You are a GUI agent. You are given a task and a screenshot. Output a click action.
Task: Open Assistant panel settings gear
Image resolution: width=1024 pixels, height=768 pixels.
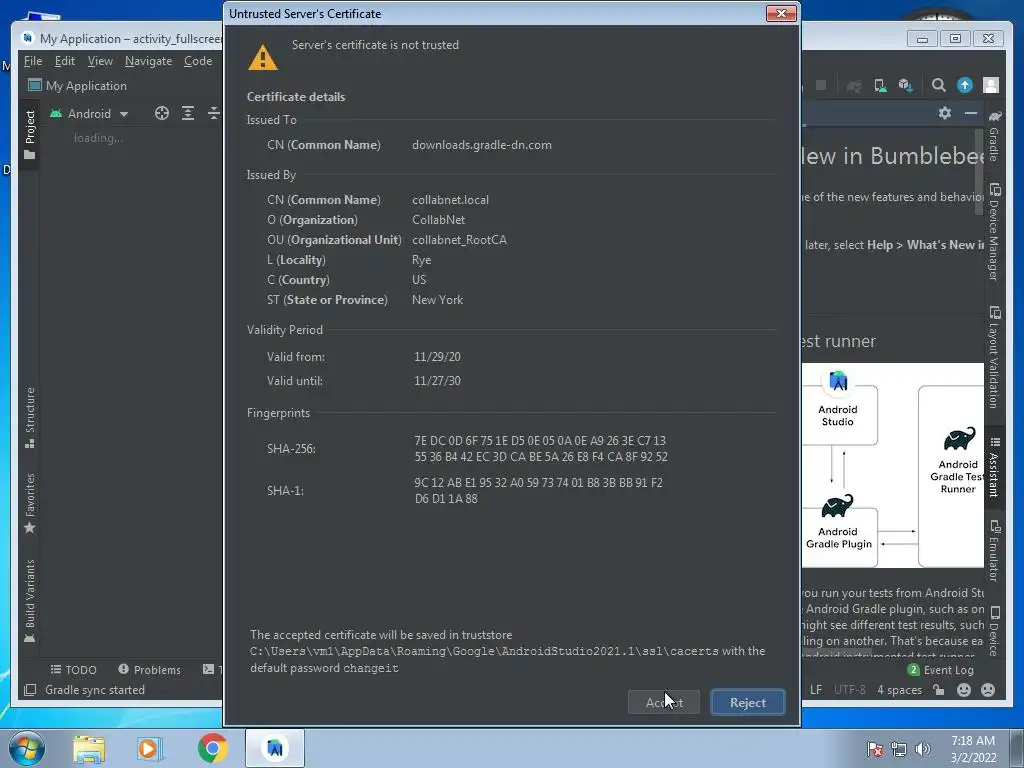click(944, 113)
